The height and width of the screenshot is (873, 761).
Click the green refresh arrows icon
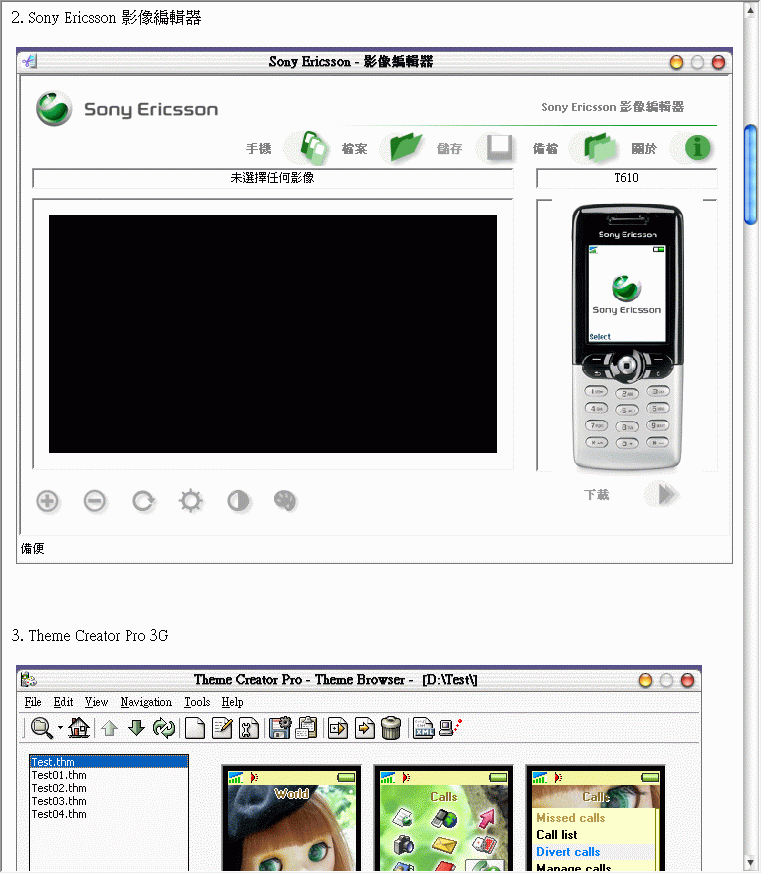pos(164,728)
